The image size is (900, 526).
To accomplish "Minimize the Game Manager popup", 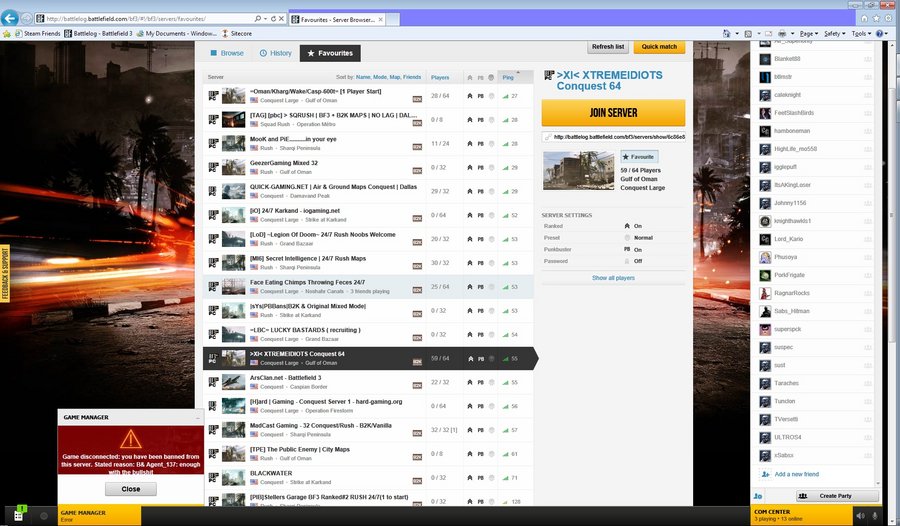I will (197, 417).
